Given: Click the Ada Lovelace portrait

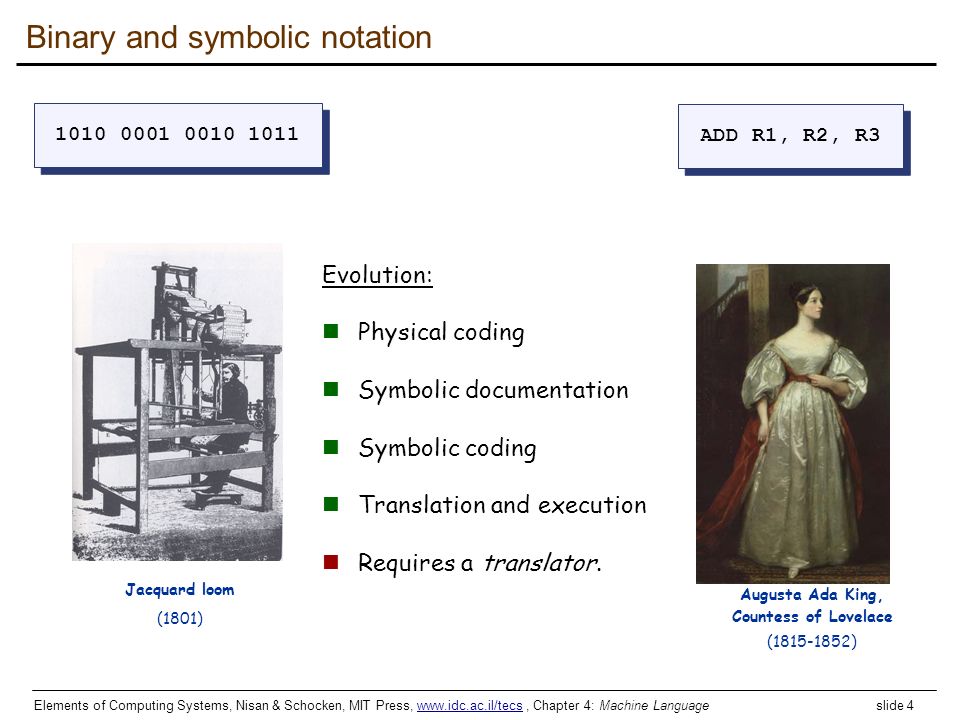Looking at the screenshot, I should pyautogui.click(x=793, y=424).
